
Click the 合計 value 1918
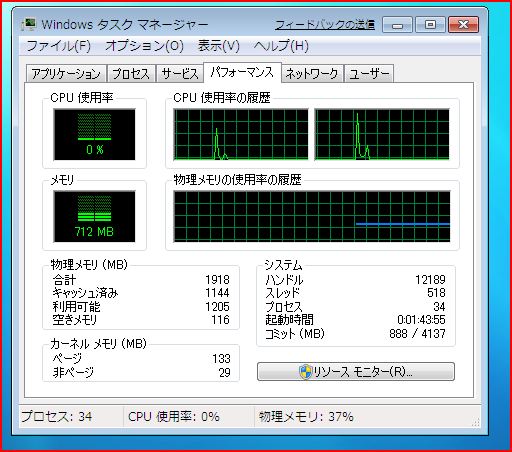pos(217,279)
